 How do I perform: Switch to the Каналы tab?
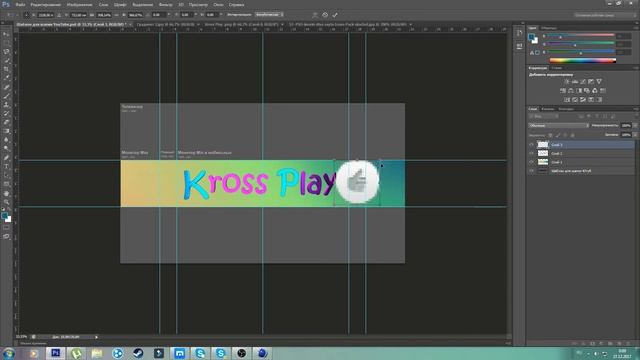pyautogui.click(x=548, y=109)
